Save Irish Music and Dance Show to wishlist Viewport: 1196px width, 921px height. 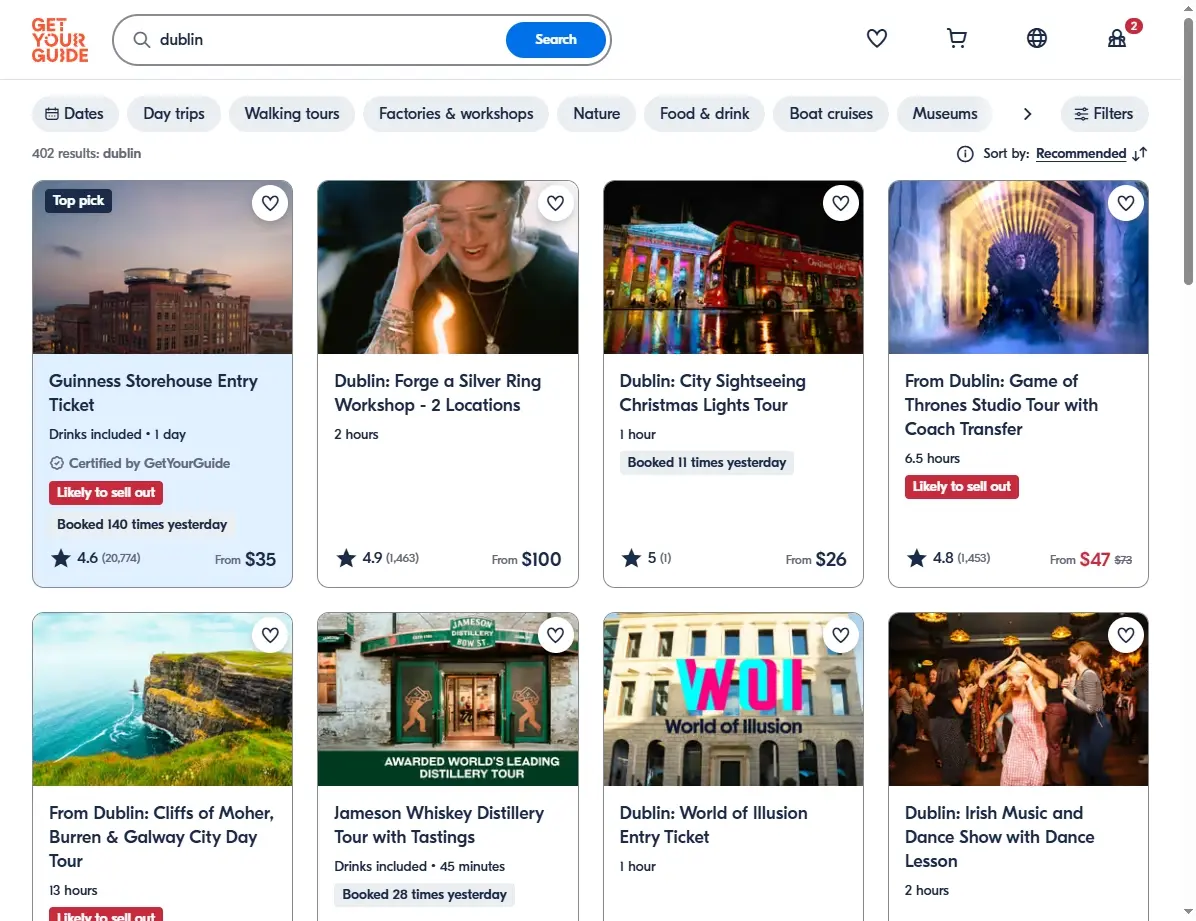(1126, 635)
